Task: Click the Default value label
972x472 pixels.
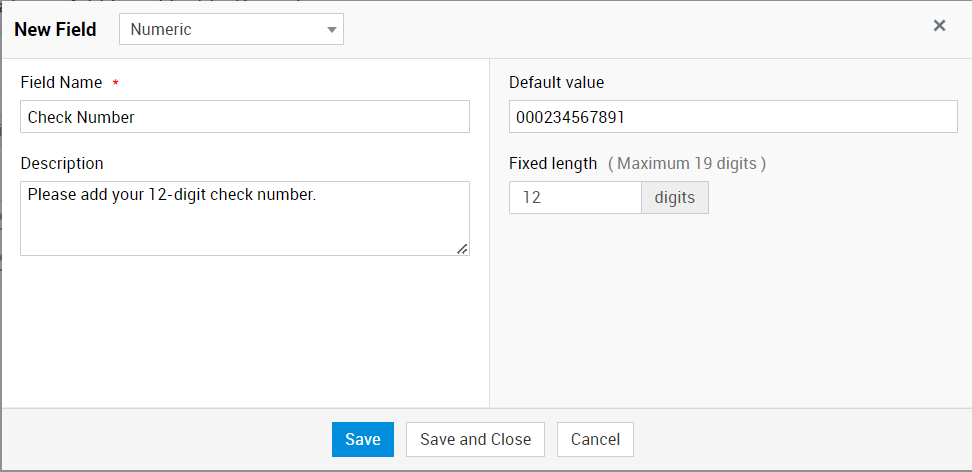Action: (556, 83)
